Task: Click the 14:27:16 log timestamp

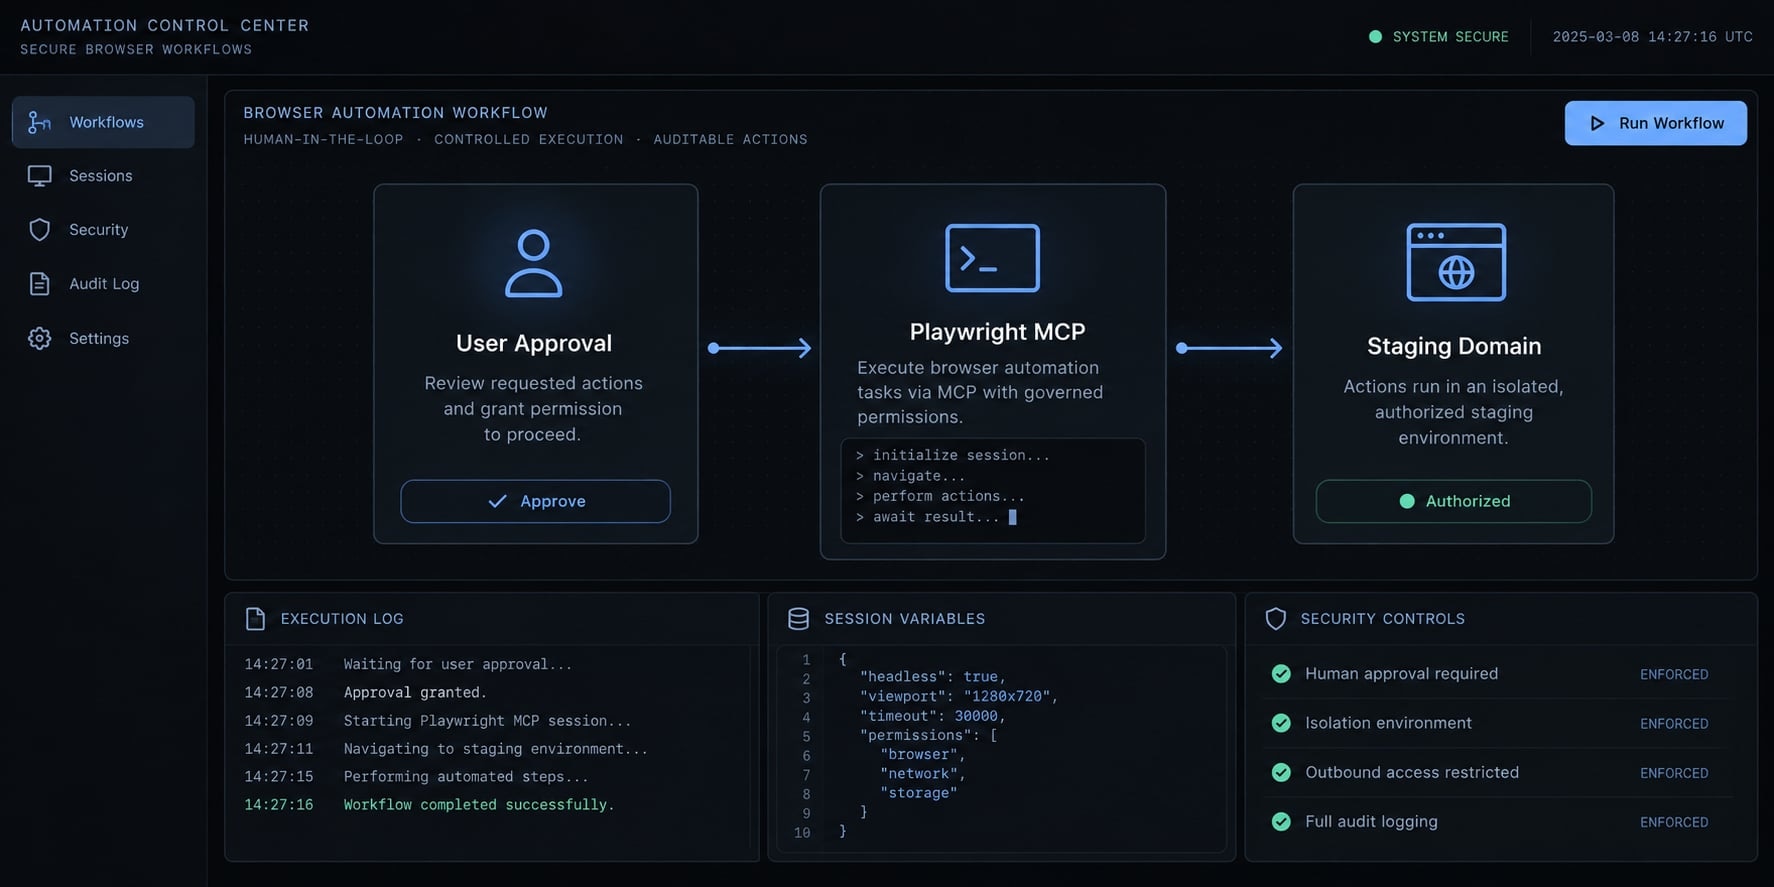Action: click(279, 804)
